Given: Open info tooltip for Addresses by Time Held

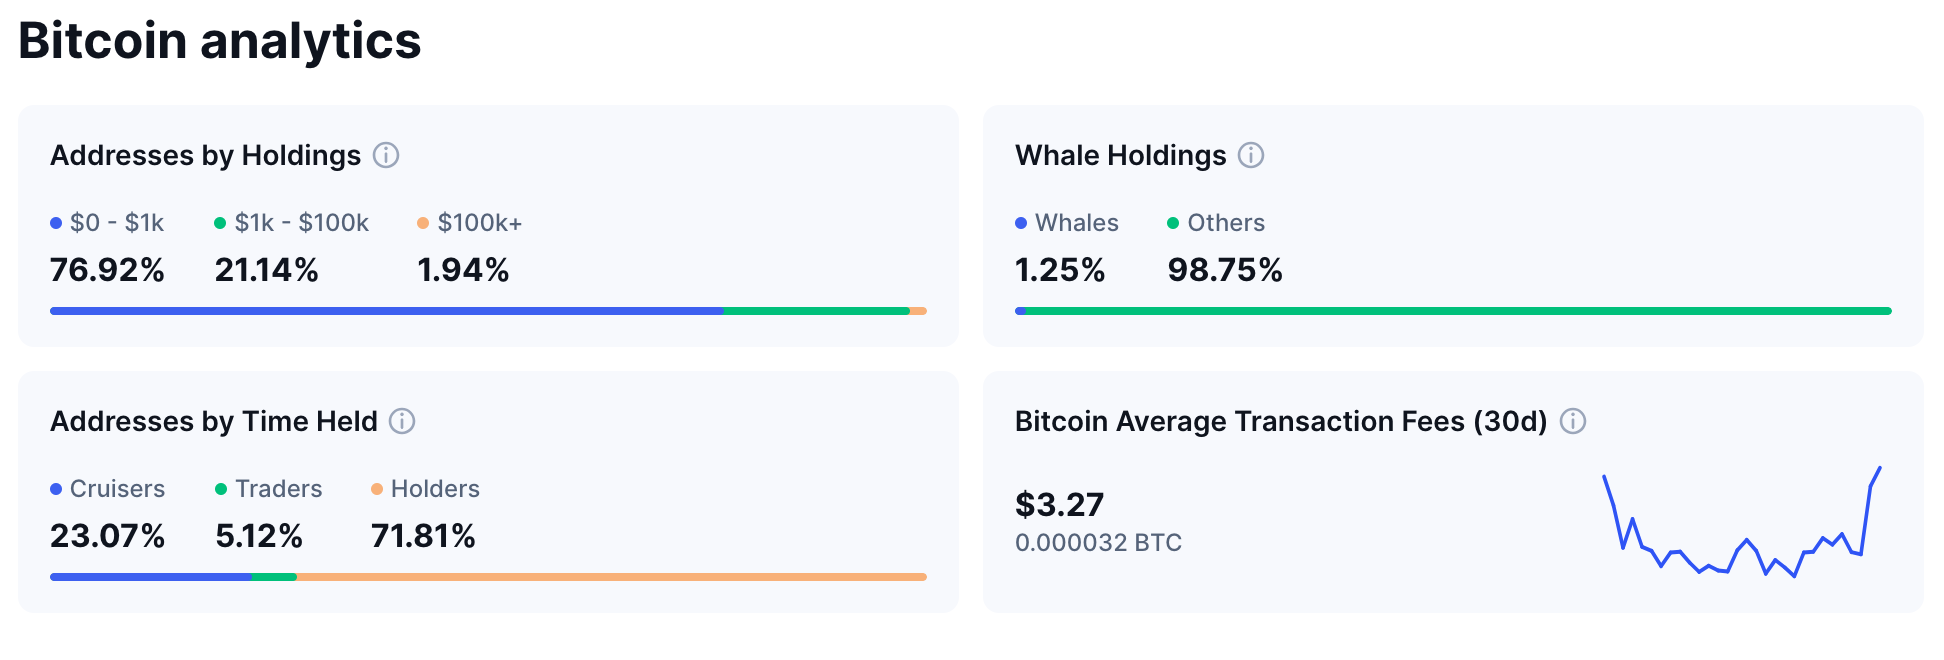Looking at the screenshot, I should [x=402, y=421].
